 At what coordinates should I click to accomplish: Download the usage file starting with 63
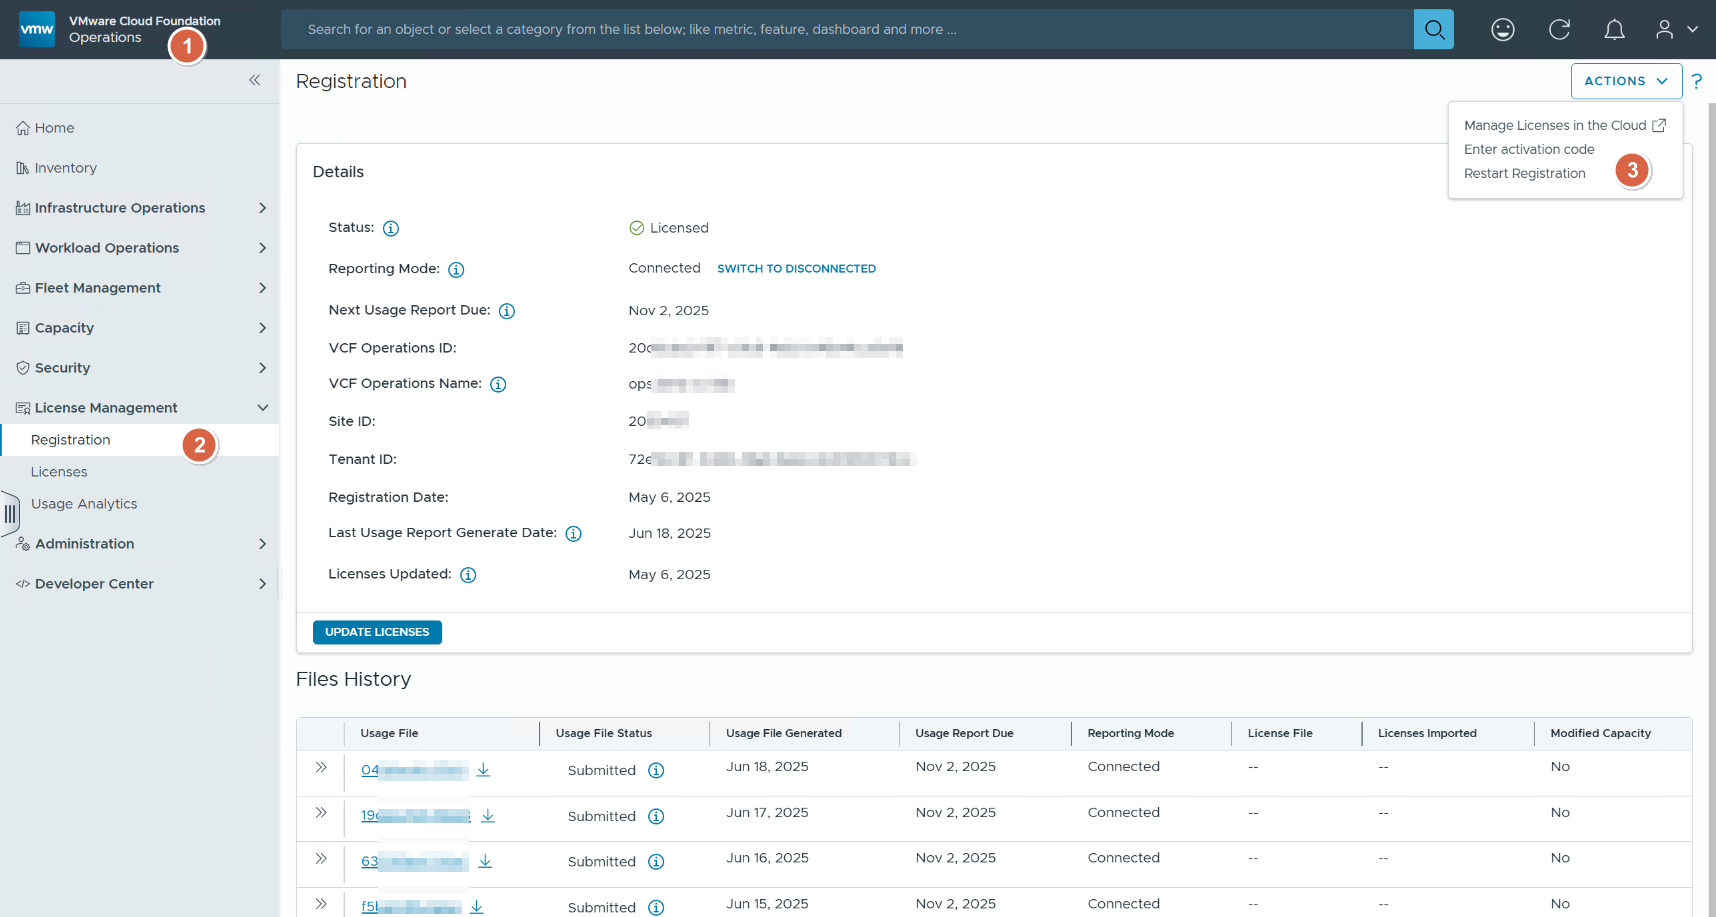[x=485, y=860]
